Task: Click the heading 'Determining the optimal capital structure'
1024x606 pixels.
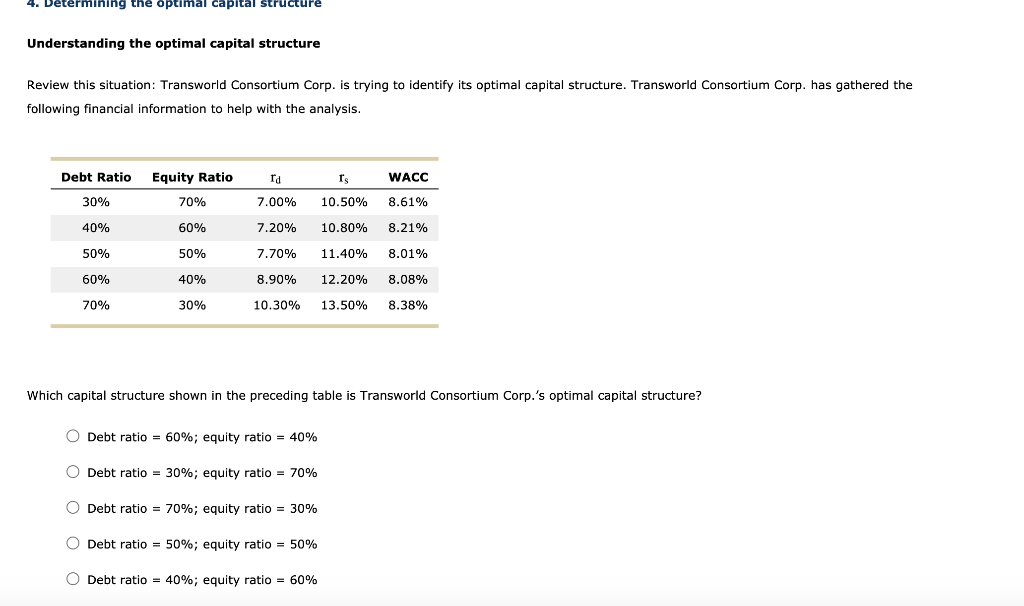Action: coord(175,4)
